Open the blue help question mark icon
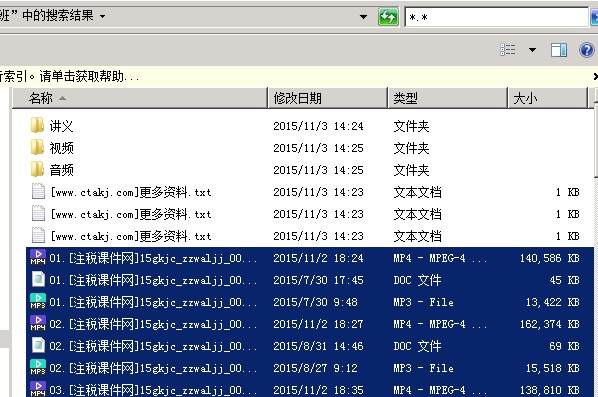 coord(587,50)
